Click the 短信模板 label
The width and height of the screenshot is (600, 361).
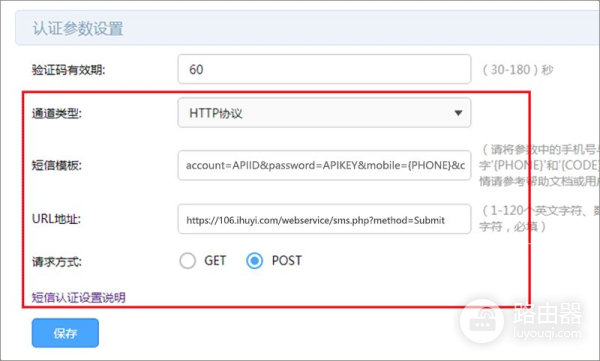tap(57, 165)
